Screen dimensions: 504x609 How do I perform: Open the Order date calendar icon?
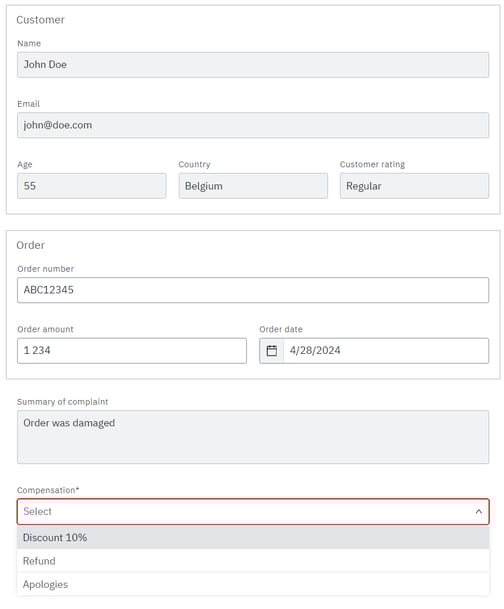click(271, 351)
